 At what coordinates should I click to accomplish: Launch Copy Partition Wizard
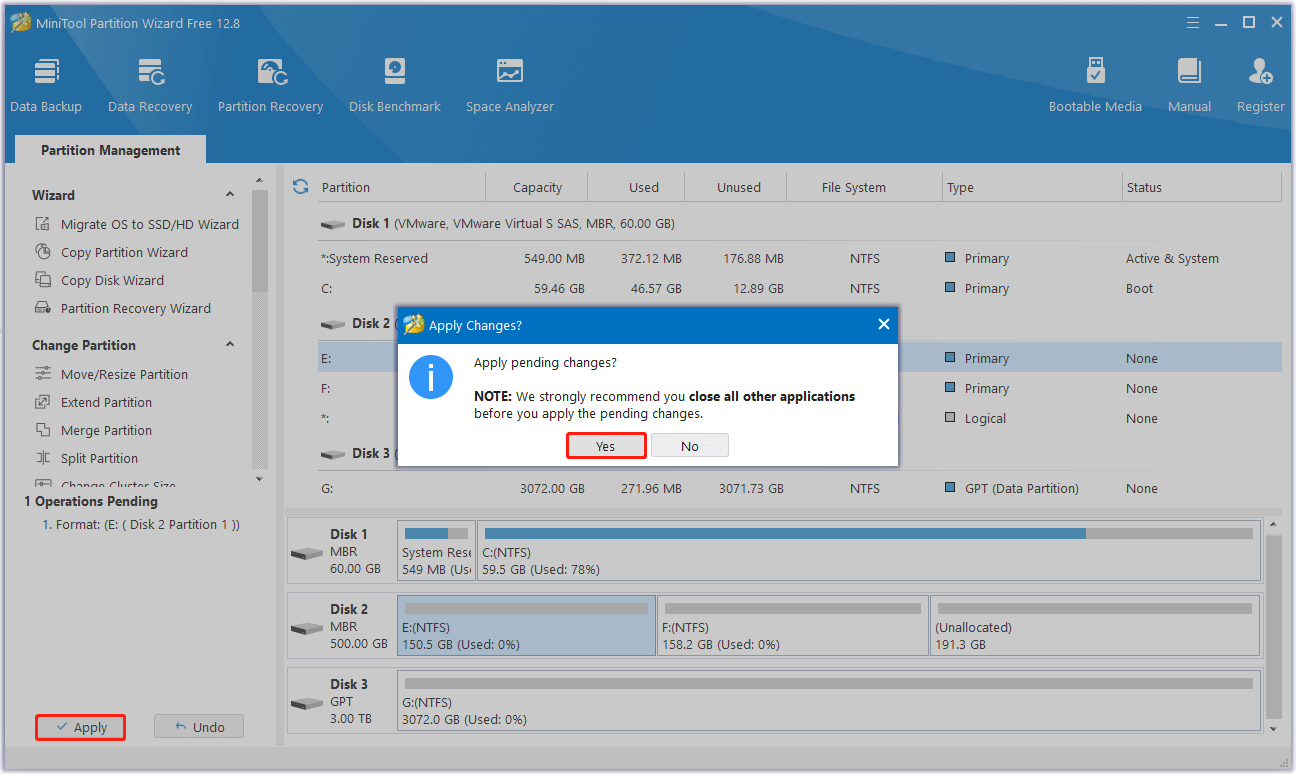click(124, 252)
